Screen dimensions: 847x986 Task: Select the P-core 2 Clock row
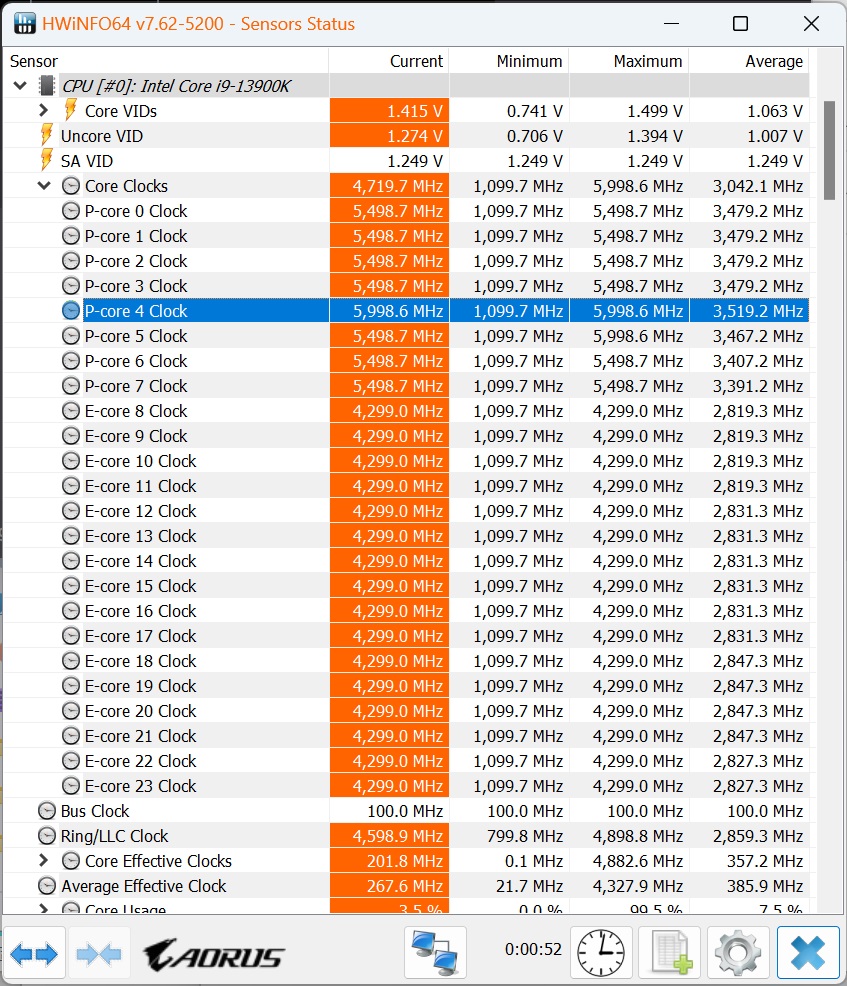(406, 261)
